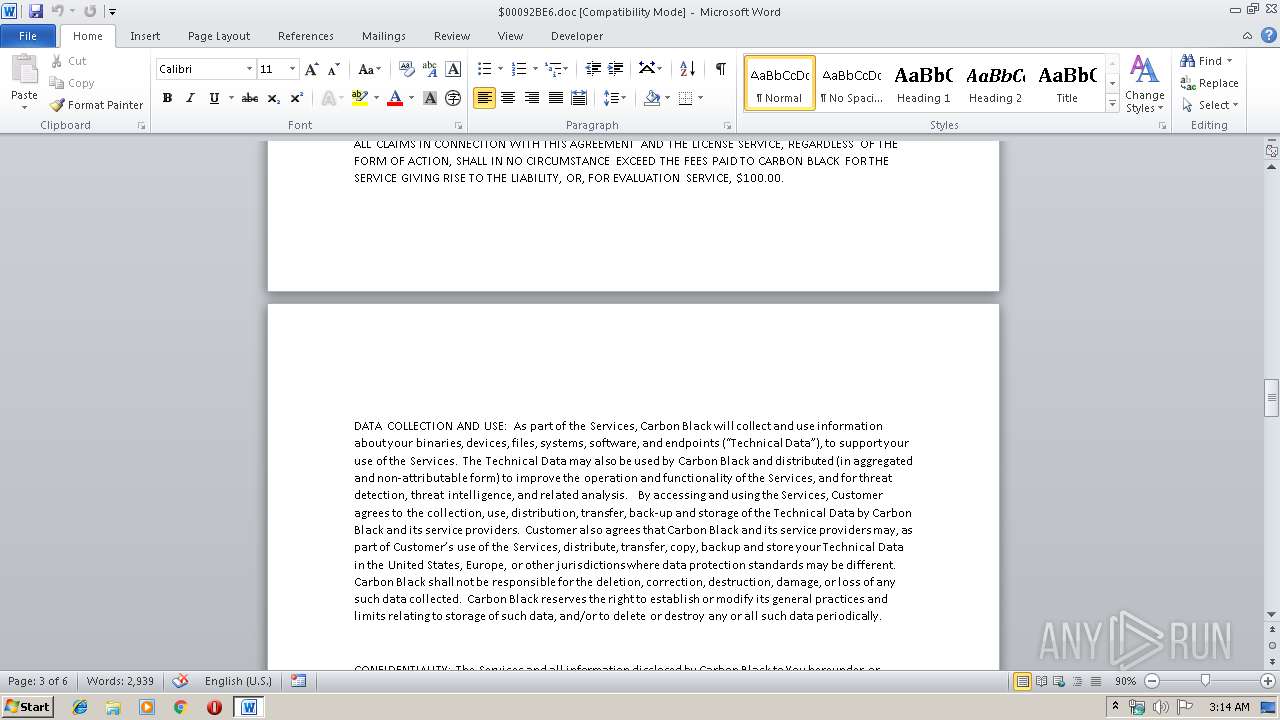Undo the last action

(x=57, y=11)
